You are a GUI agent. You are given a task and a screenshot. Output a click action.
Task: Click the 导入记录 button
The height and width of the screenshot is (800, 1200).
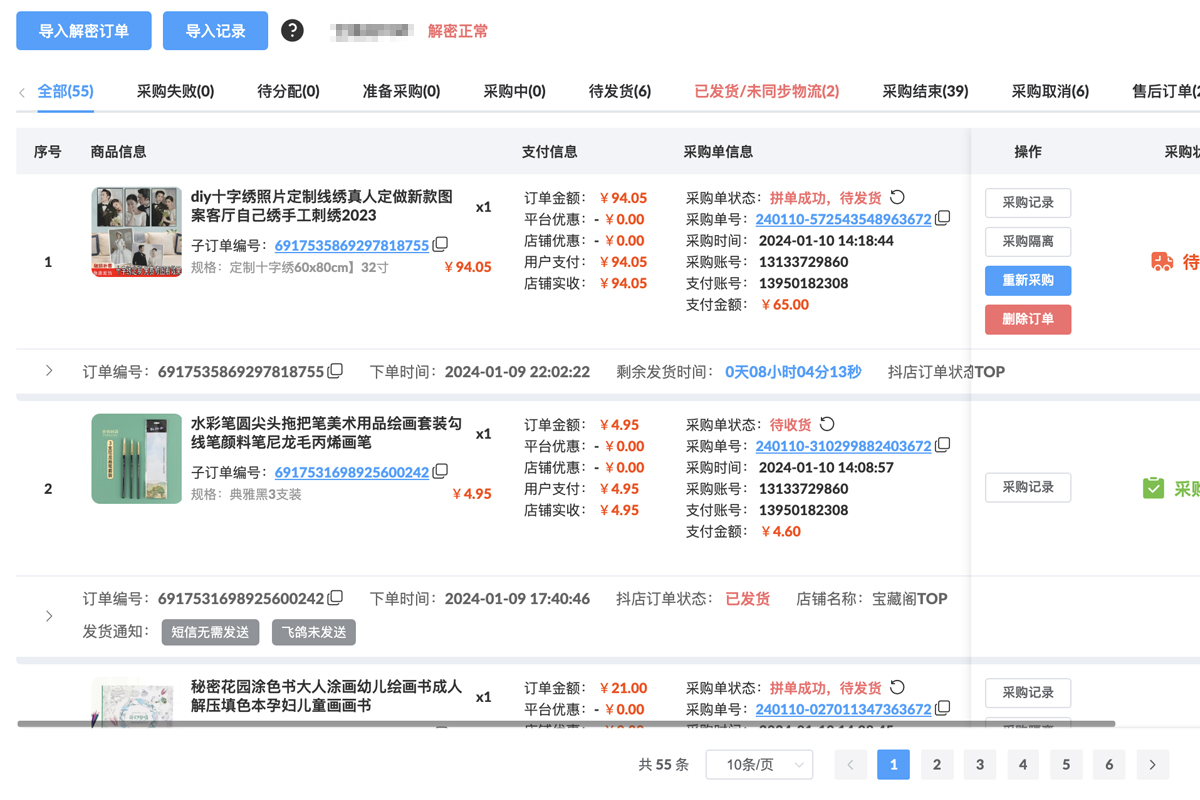point(216,31)
